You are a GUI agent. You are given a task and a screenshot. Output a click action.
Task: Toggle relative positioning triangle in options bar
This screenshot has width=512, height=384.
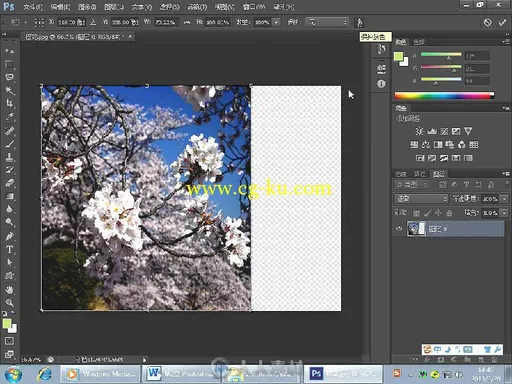click(x=93, y=22)
